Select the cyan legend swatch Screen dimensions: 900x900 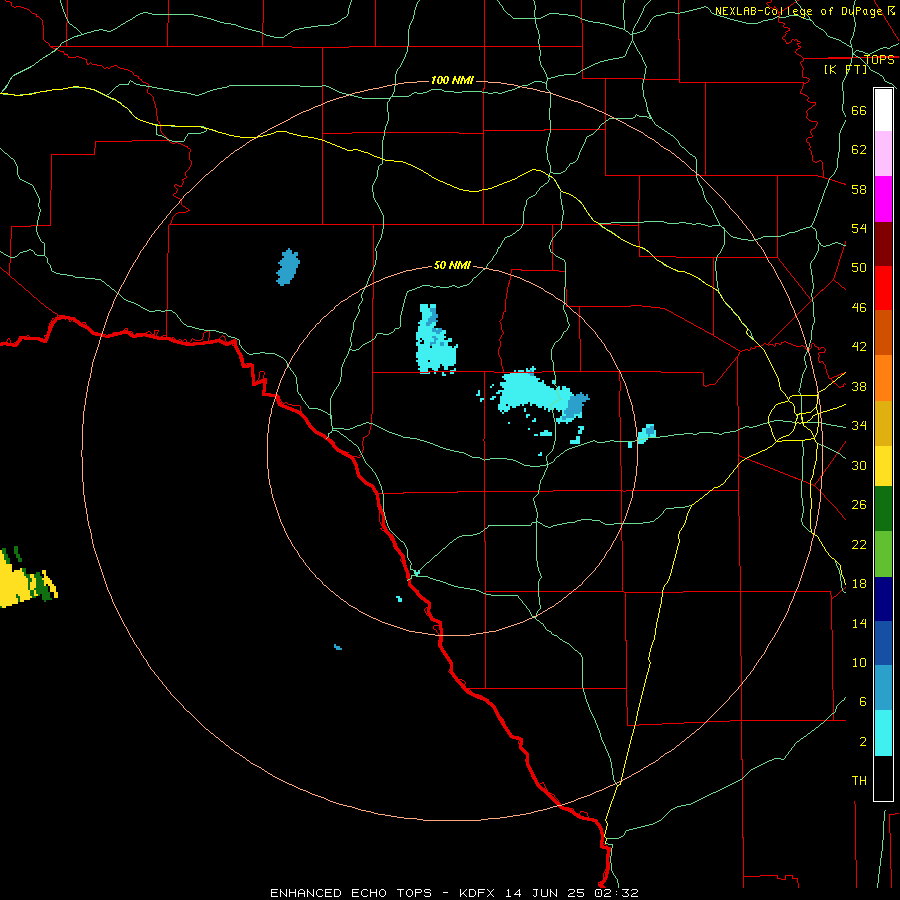(883, 733)
